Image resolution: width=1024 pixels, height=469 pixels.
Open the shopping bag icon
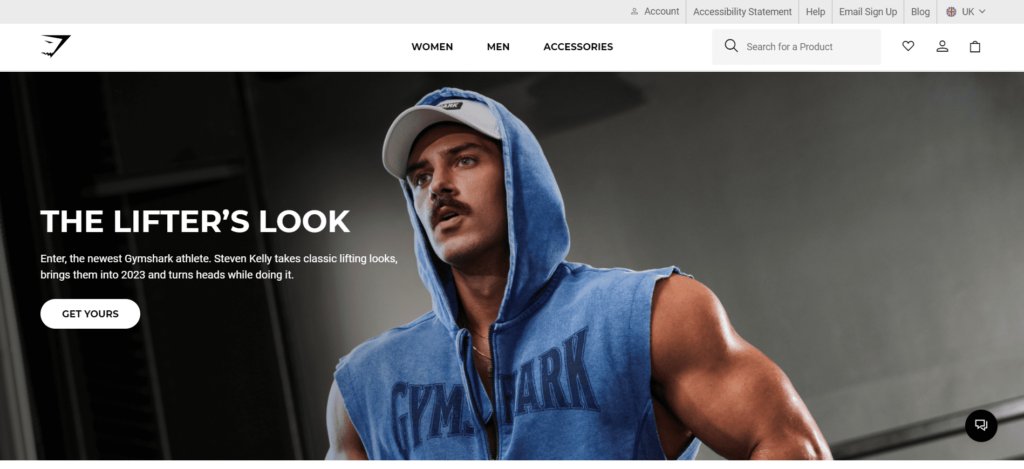974,46
